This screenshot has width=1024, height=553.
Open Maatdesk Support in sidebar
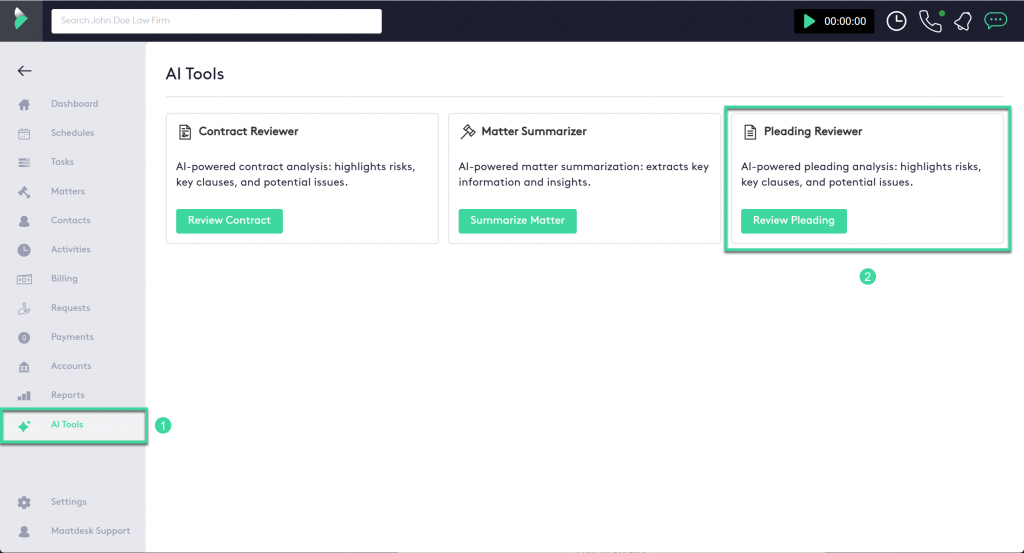[90, 531]
